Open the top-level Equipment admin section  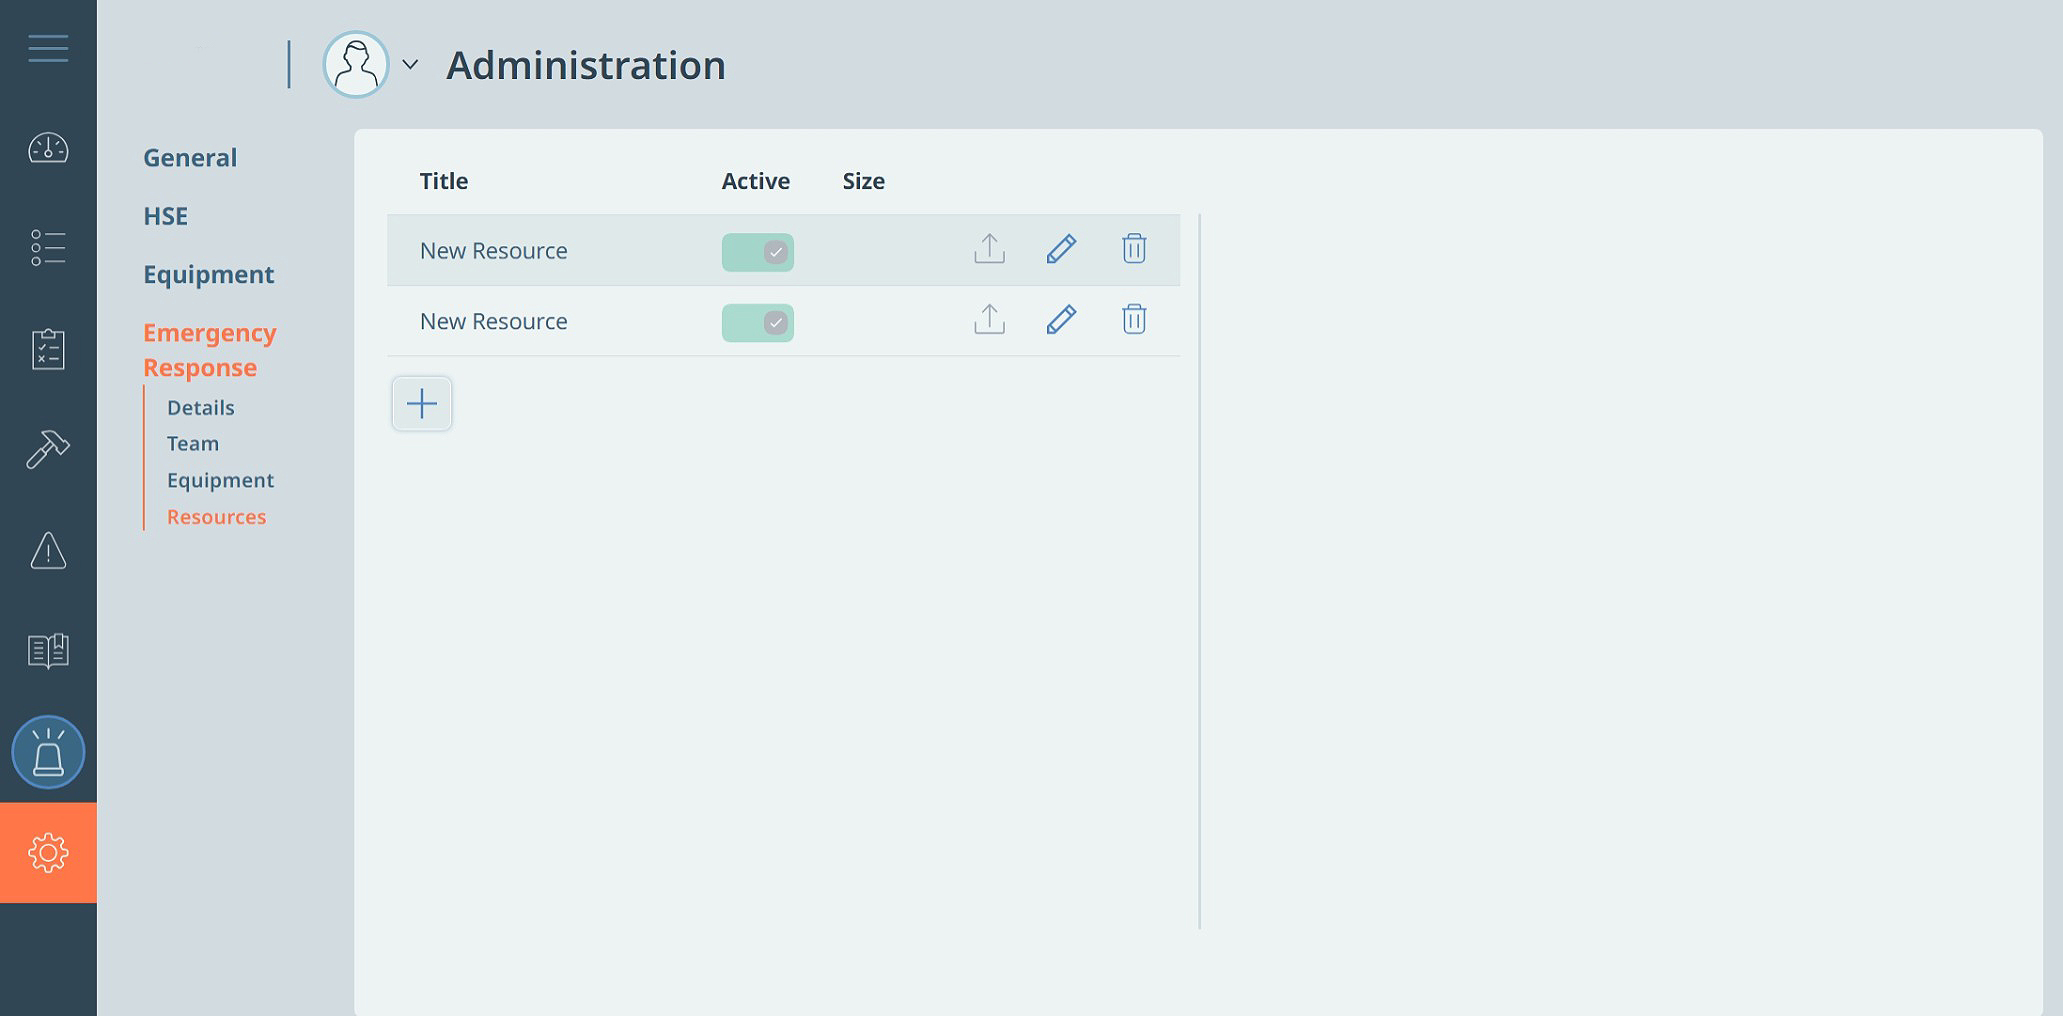click(209, 275)
